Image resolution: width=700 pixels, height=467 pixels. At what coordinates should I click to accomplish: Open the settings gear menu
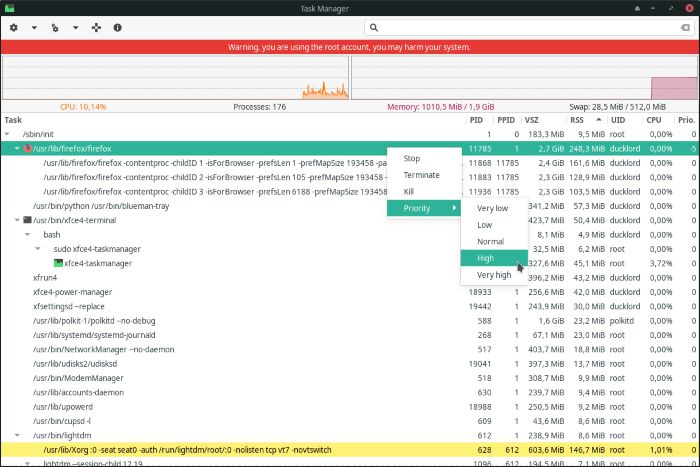pos(14,28)
